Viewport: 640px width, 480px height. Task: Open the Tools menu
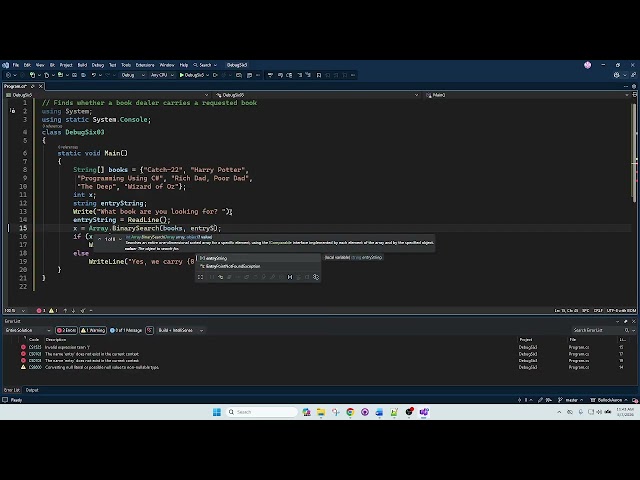126,65
